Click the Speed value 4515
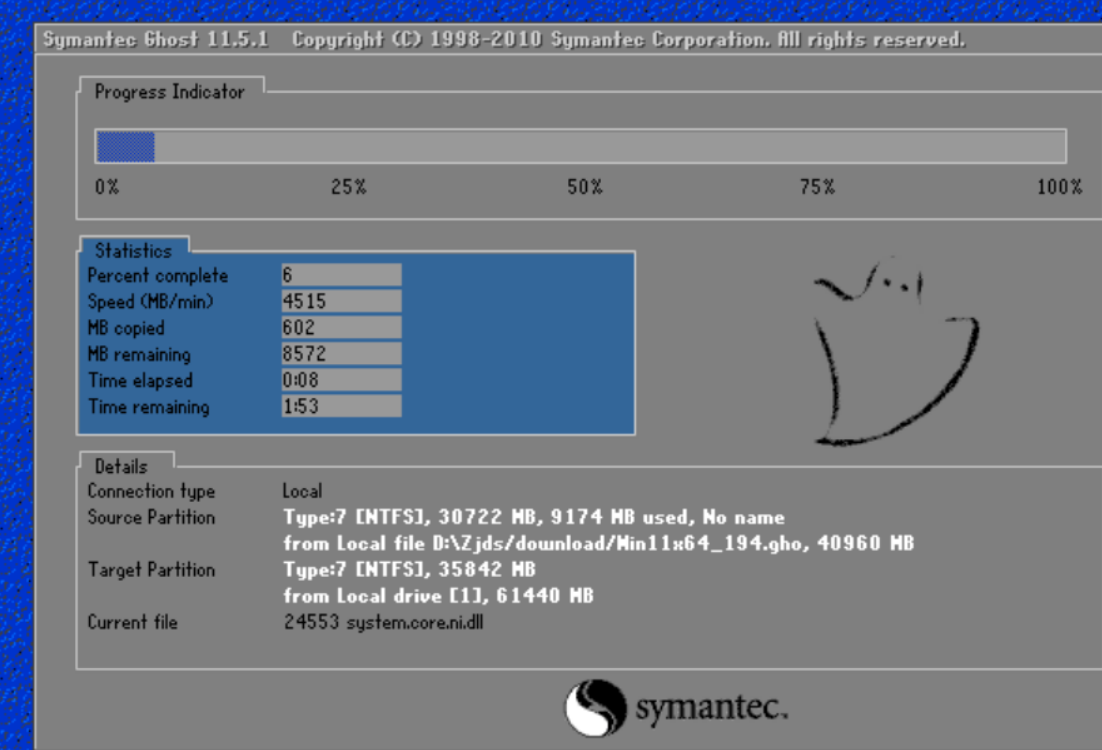 tap(342, 301)
